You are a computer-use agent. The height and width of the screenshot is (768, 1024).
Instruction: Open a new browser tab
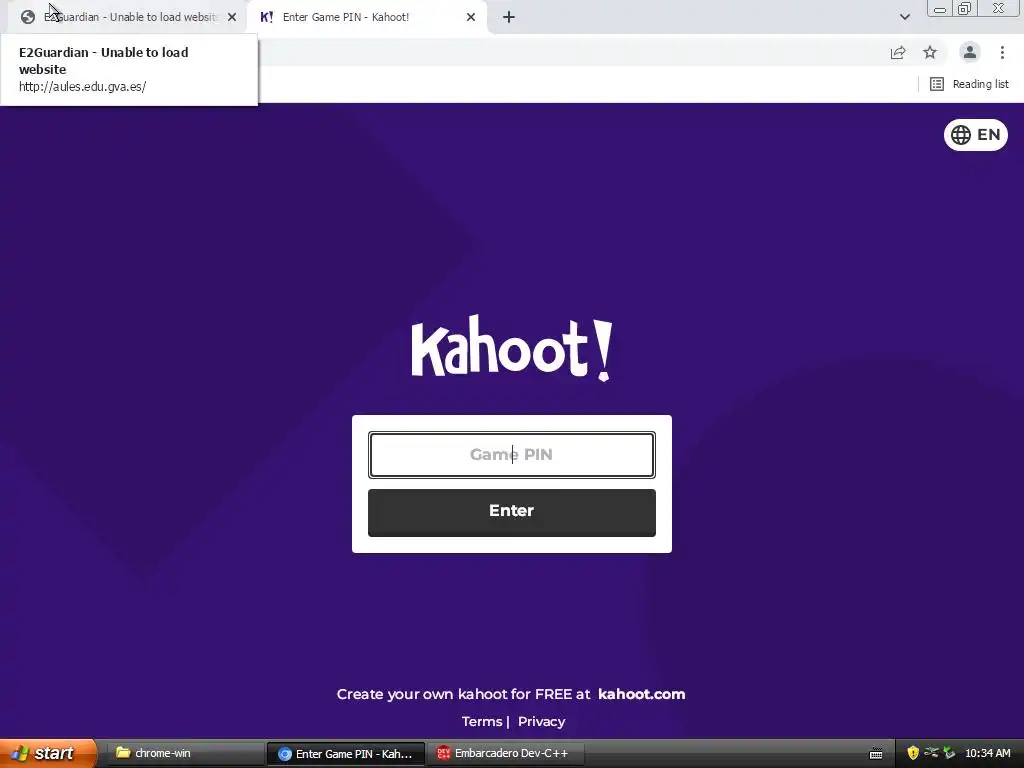pos(509,17)
